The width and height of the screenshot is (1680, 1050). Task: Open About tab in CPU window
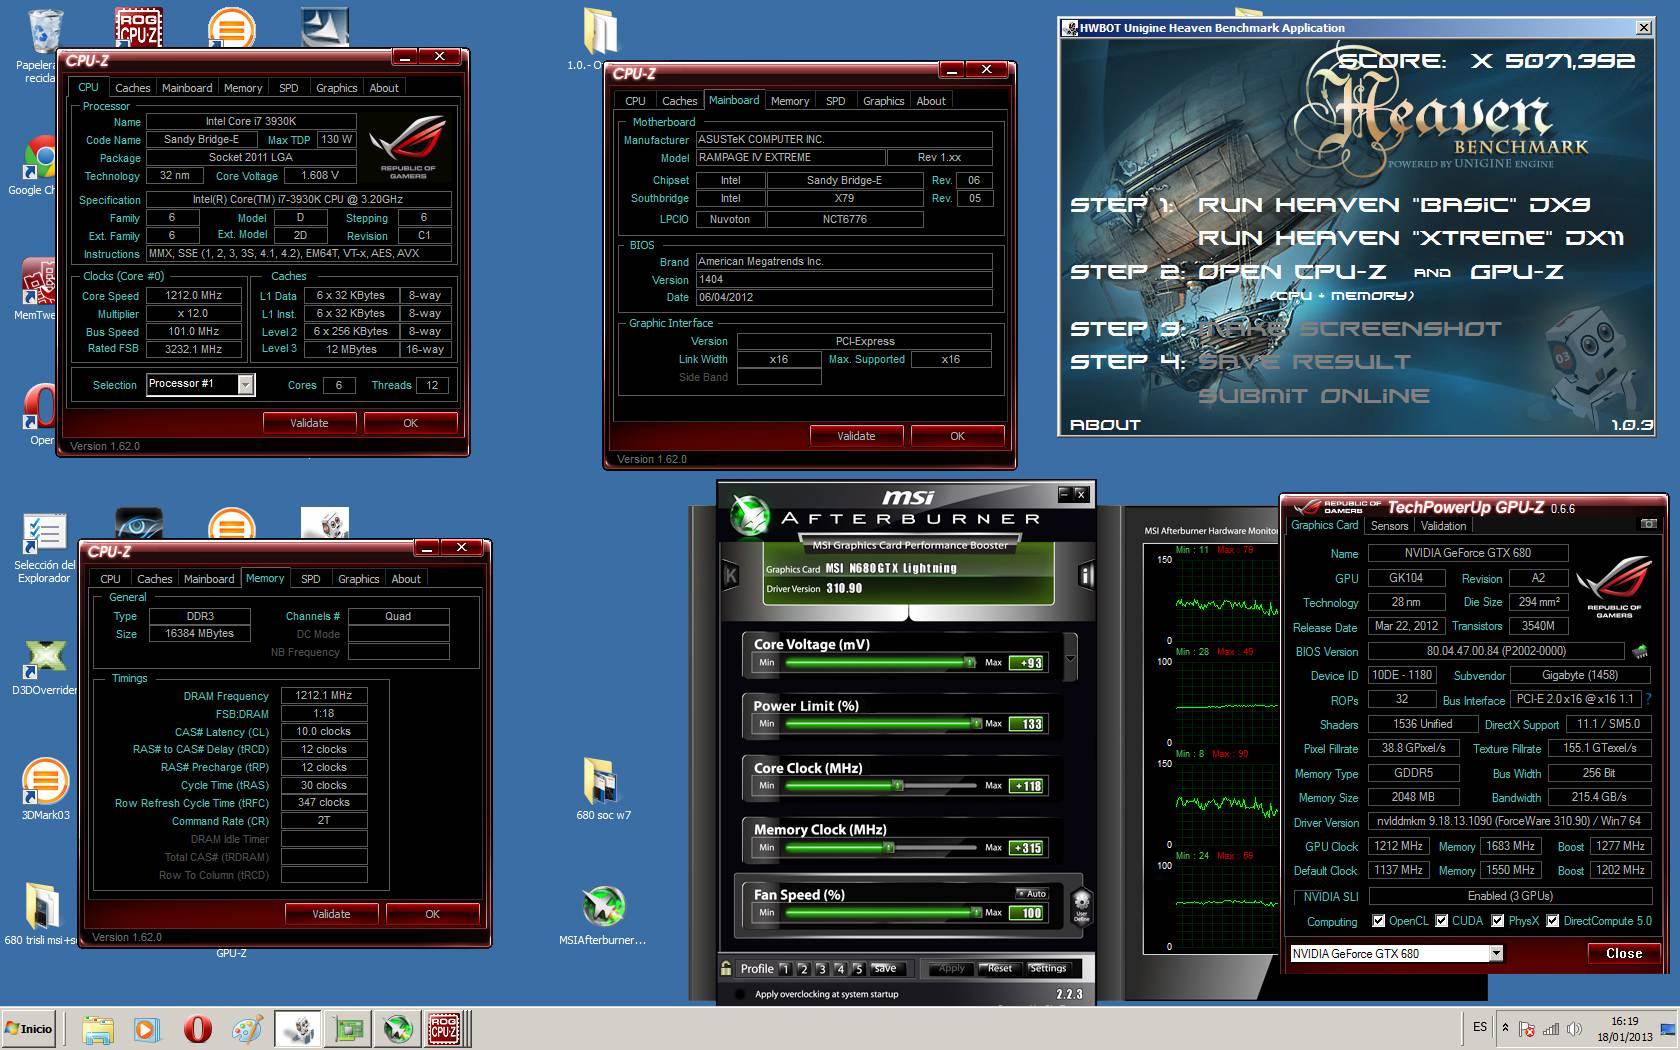[384, 88]
